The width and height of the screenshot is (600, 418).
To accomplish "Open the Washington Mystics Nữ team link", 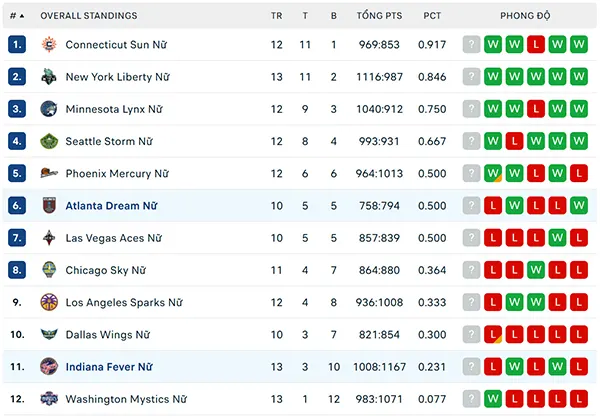I will coord(126,399).
